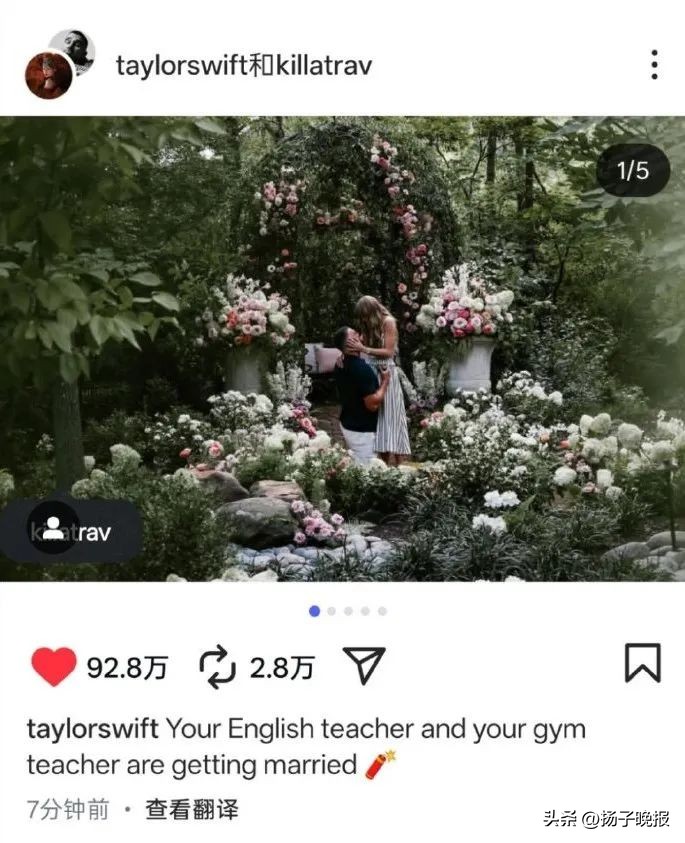View the 2.8万 reposts count
The height and width of the screenshot is (843, 685).
point(282,668)
